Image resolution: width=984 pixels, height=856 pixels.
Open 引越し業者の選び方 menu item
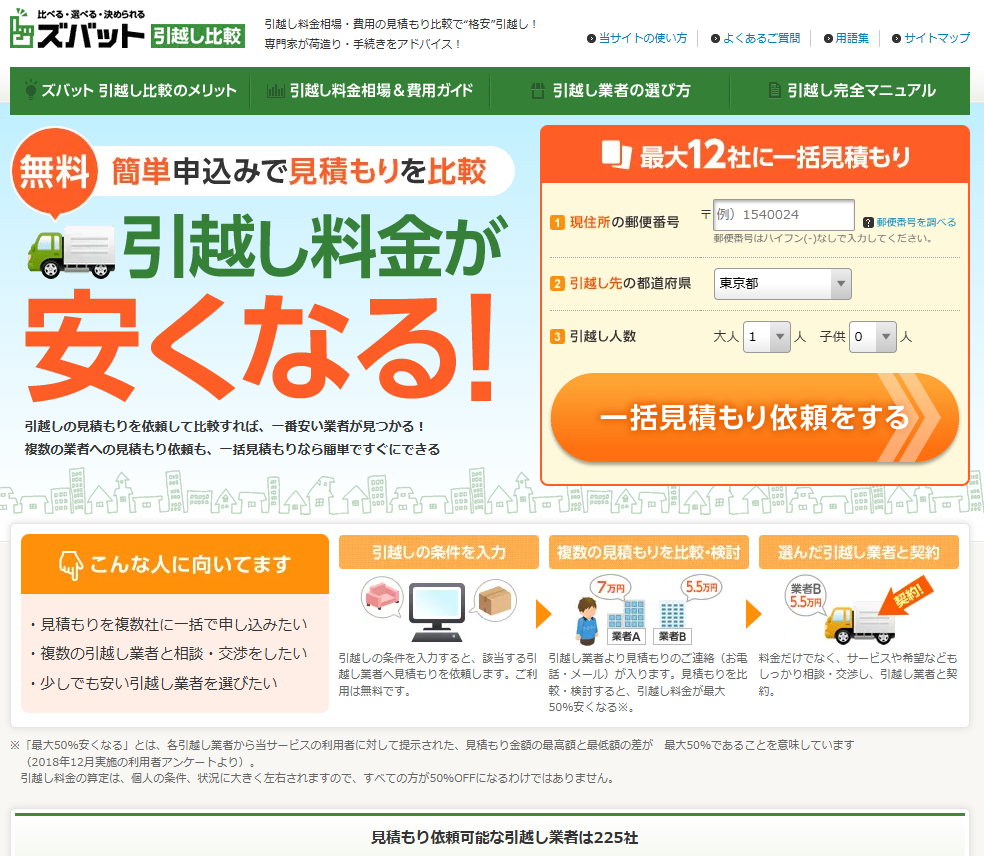[x=610, y=91]
